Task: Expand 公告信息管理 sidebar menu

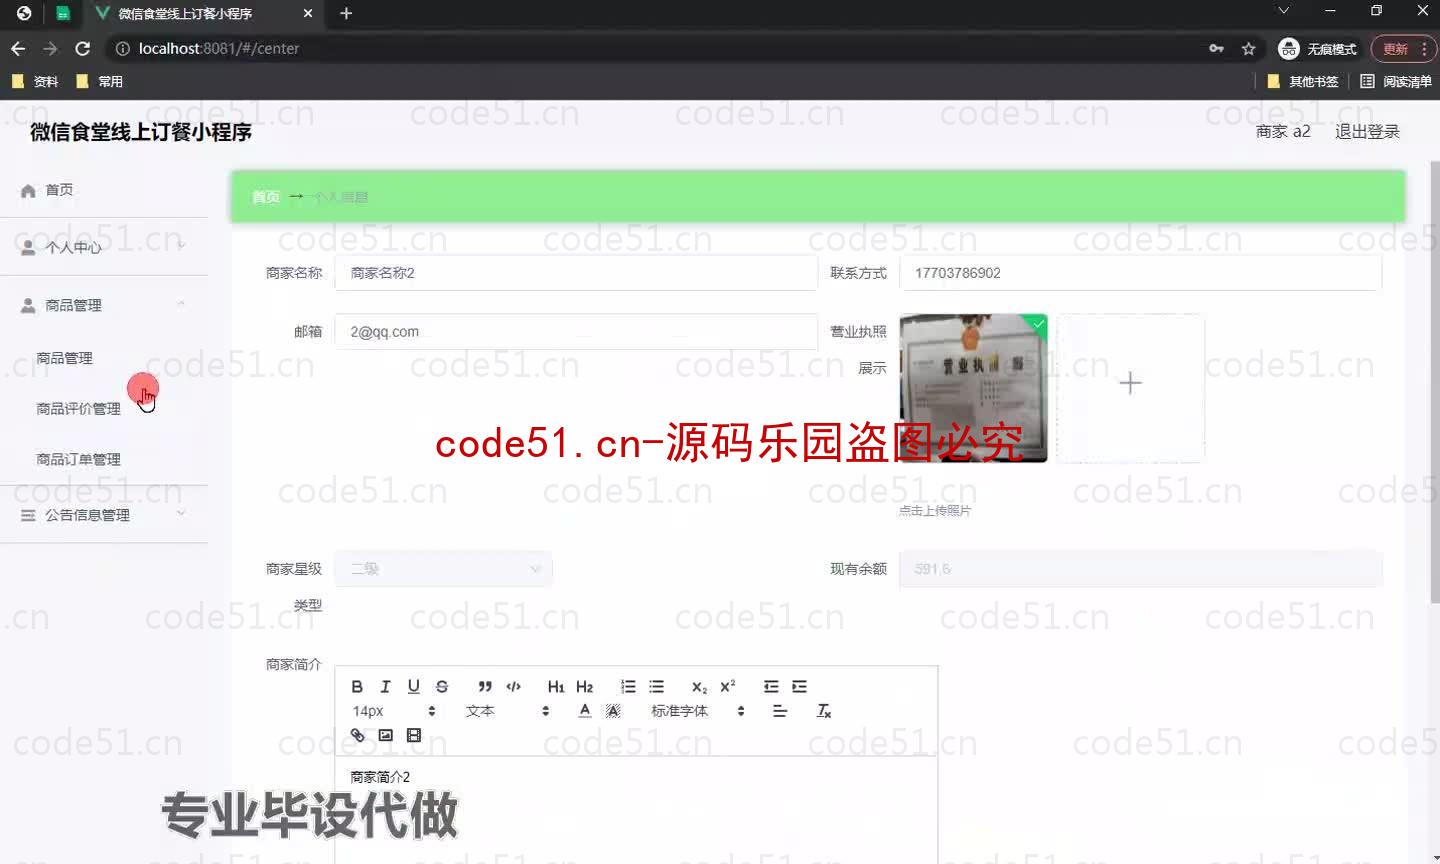Action: click(x=104, y=515)
